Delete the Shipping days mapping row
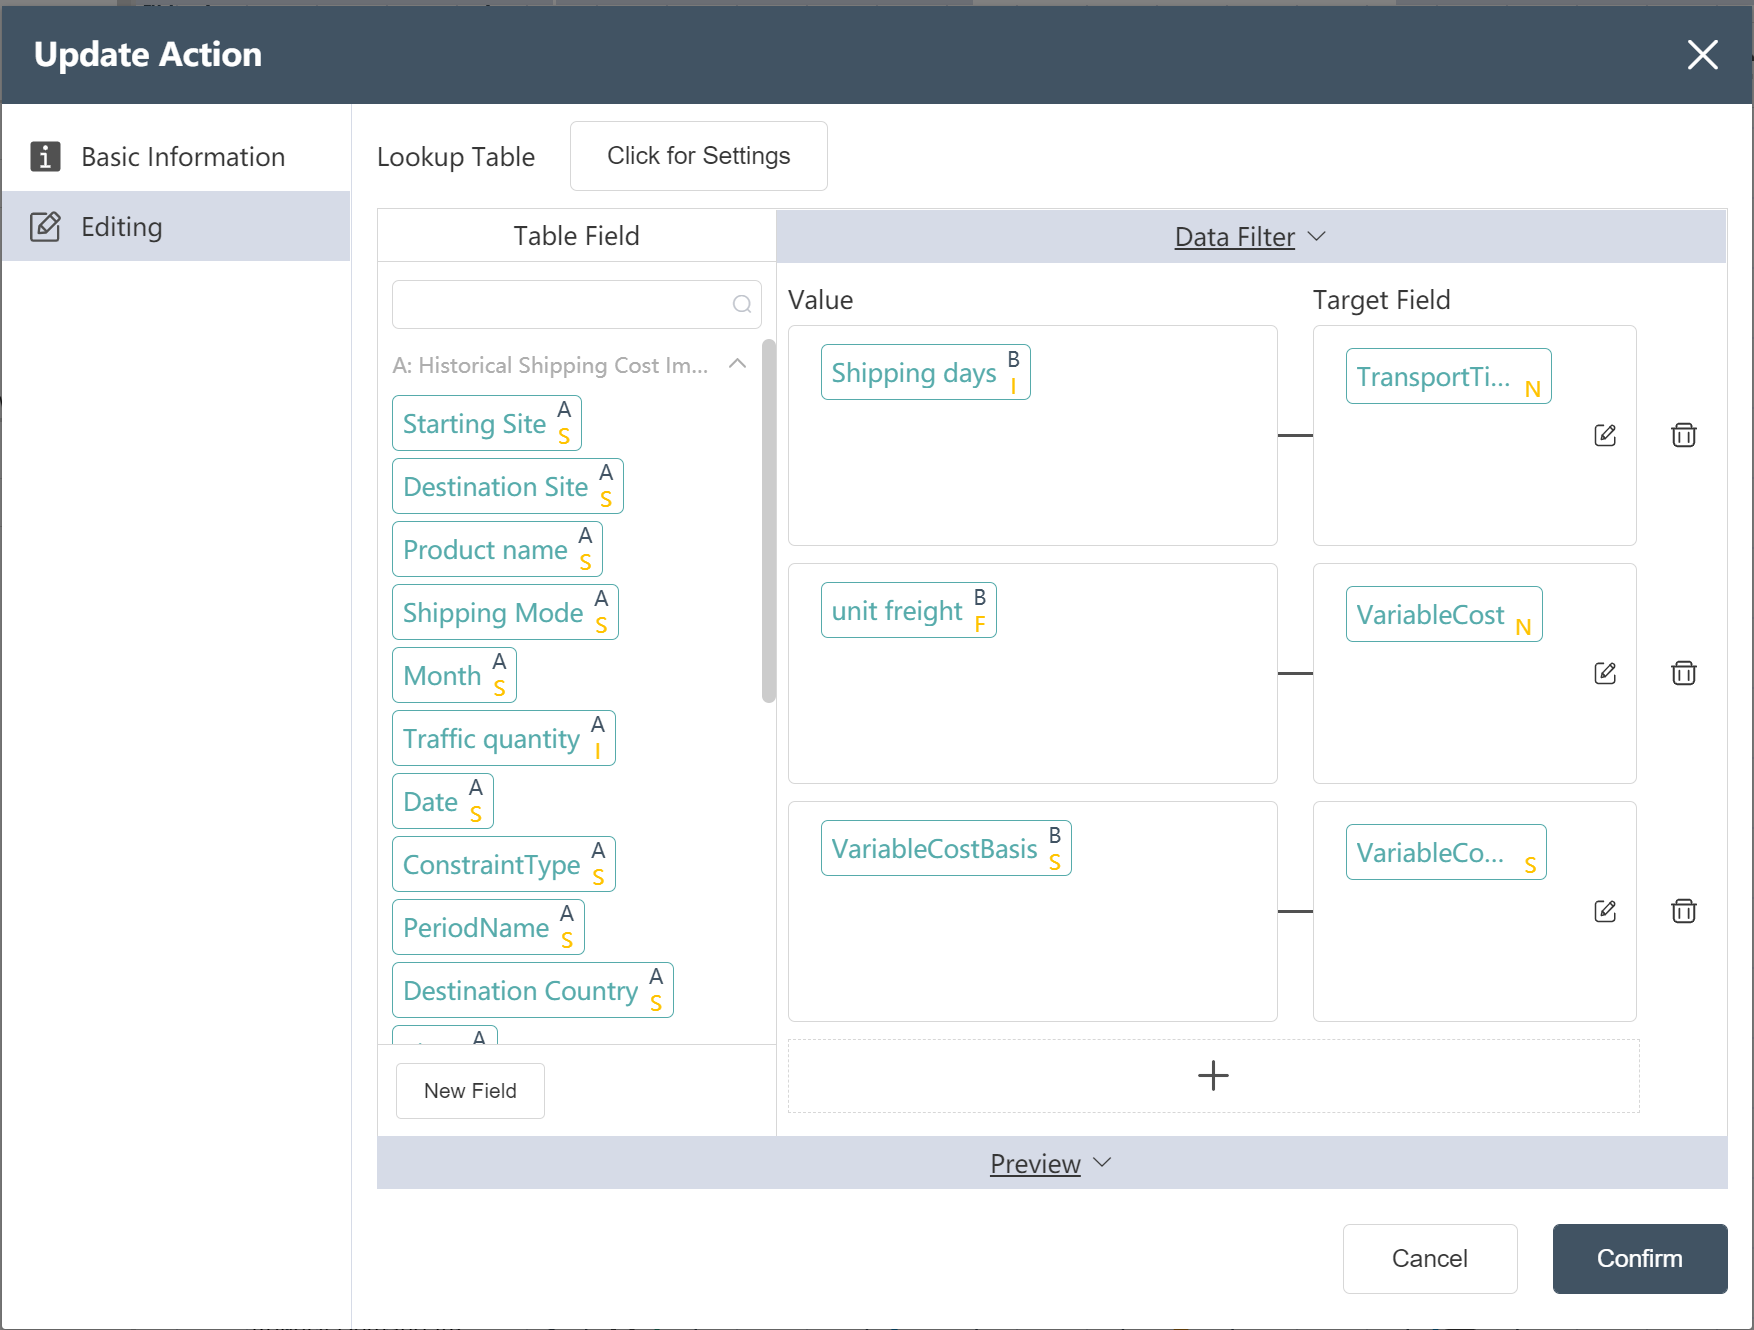 tap(1684, 435)
